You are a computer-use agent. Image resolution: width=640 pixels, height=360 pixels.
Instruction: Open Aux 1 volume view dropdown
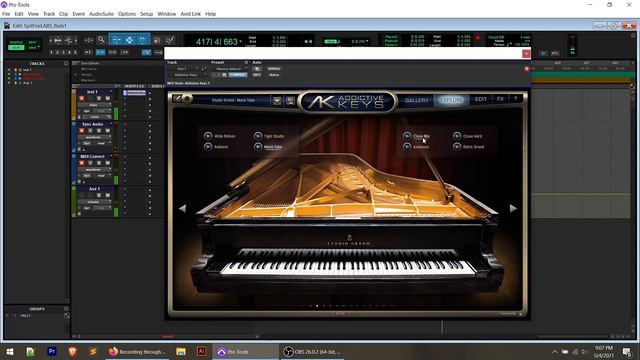(x=95, y=202)
